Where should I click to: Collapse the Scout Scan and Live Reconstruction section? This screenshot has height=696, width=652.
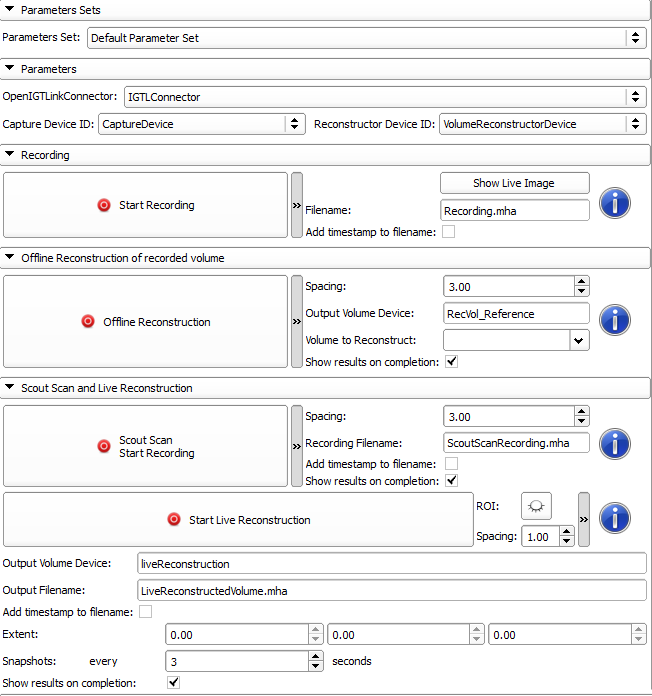point(10,388)
